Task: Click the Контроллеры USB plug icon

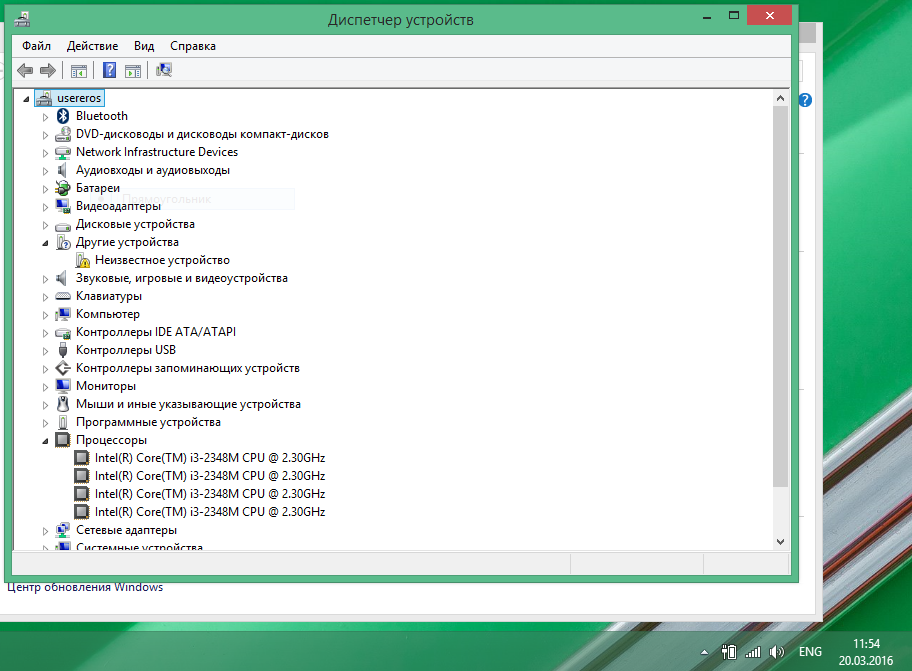Action: tap(63, 350)
